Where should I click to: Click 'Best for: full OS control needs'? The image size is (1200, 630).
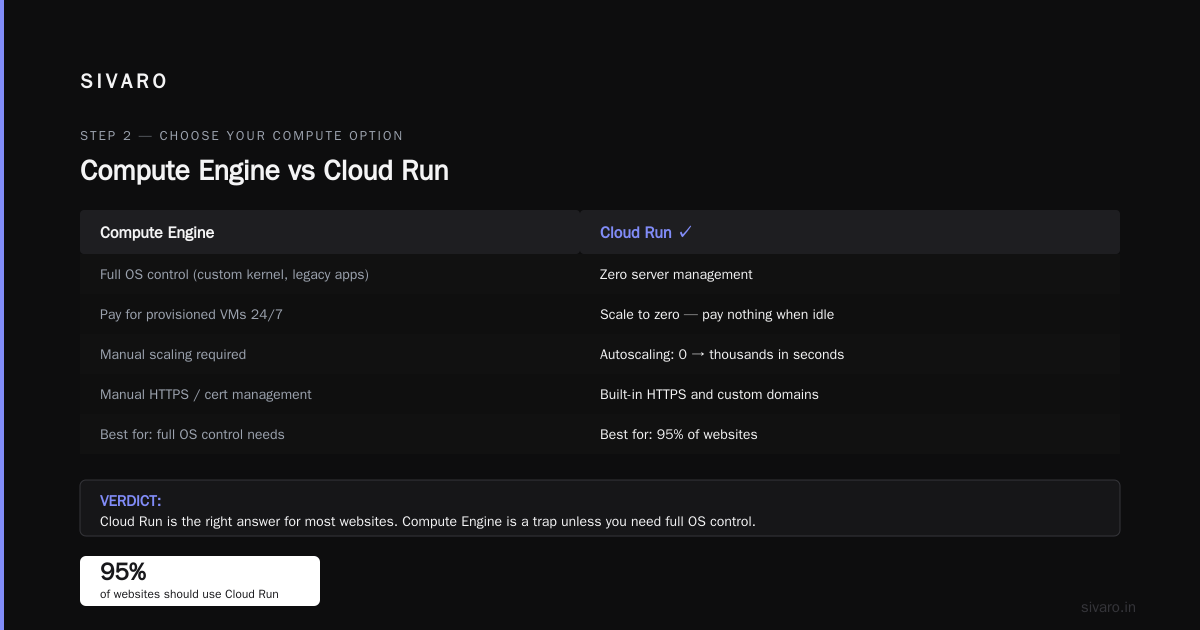[192, 434]
